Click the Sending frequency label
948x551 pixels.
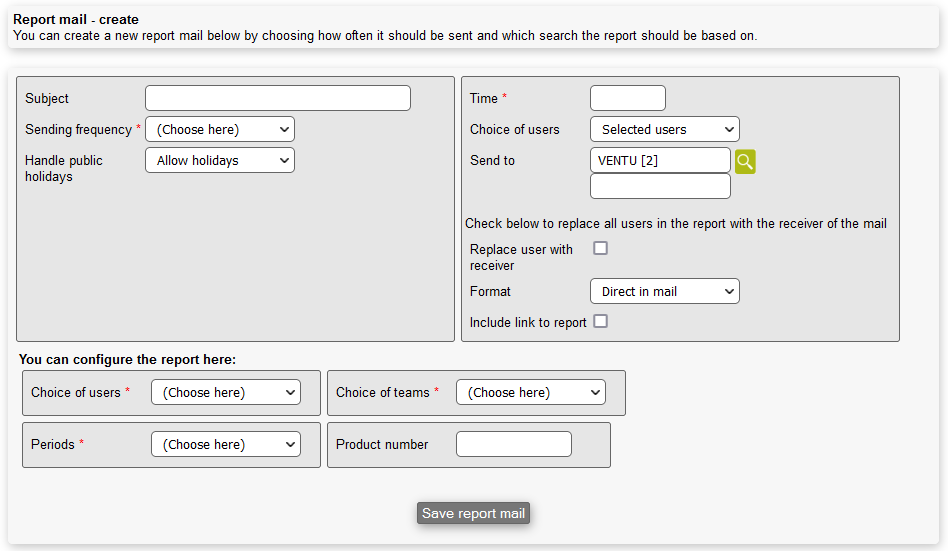click(78, 129)
